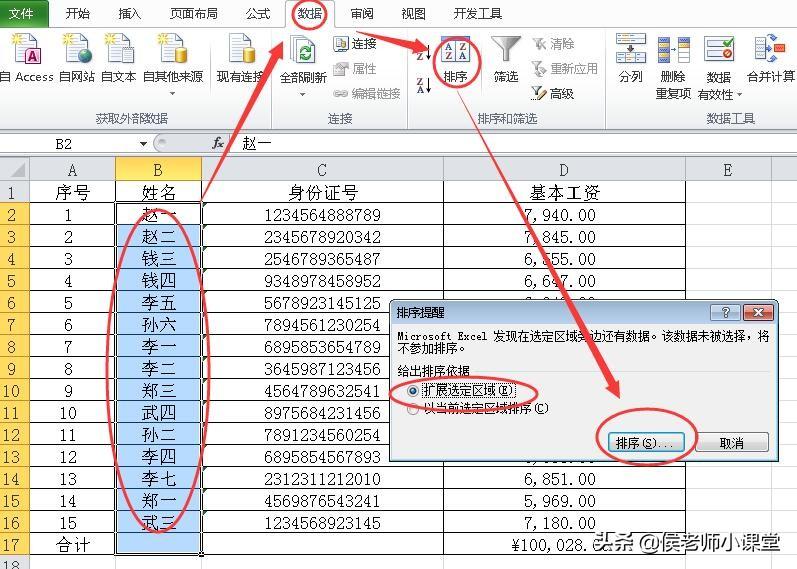The height and width of the screenshot is (569, 797).
Task: Open 高级 advanced filter
Action: pyautogui.click(x=553, y=93)
